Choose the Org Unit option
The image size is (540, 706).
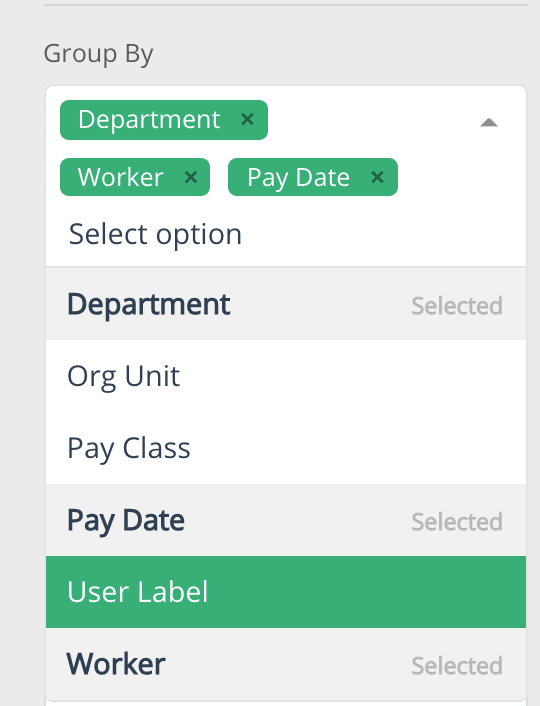pyautogui.click(x=286, y=376)
